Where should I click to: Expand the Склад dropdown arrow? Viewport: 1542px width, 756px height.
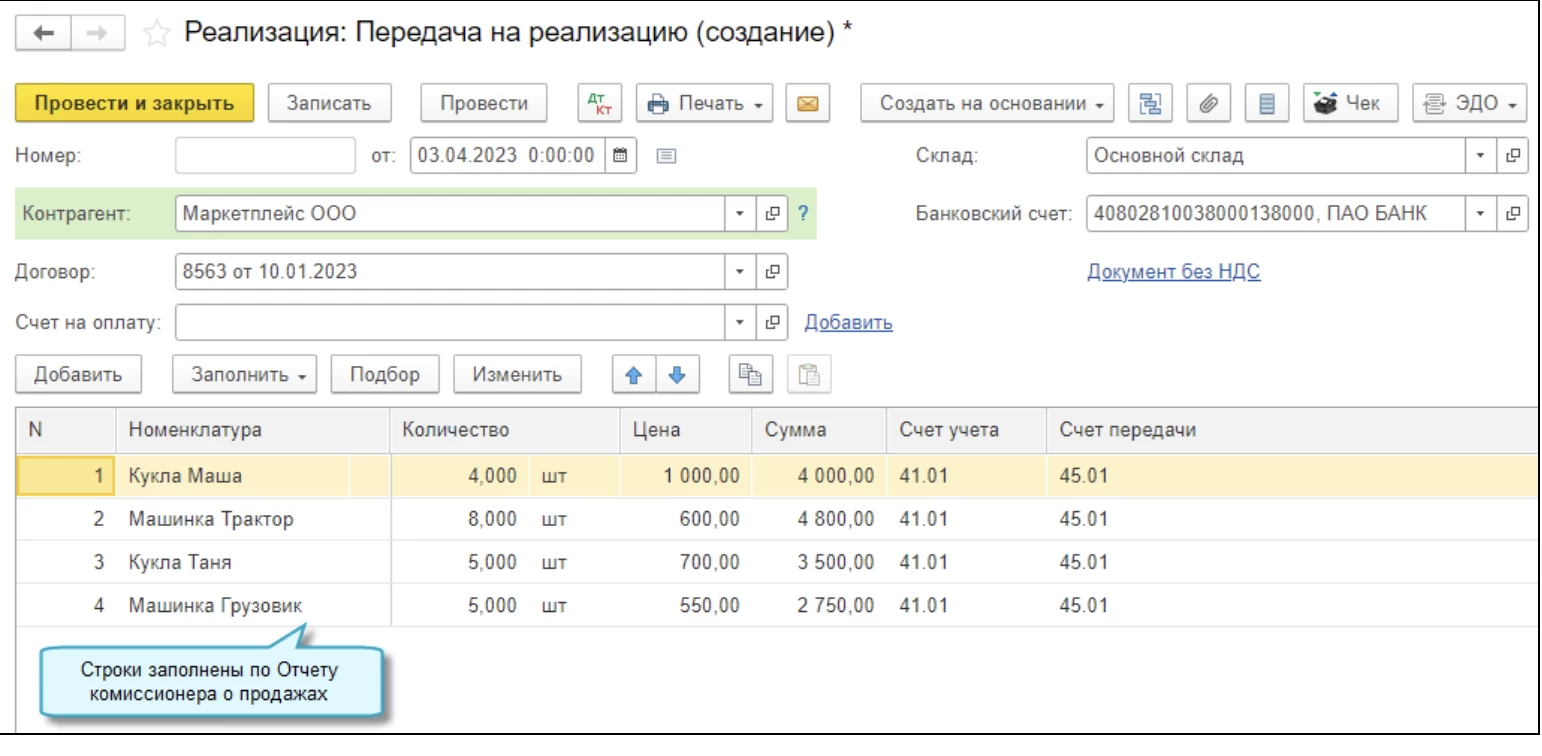pyautogui.click(x=1479, y=156)
